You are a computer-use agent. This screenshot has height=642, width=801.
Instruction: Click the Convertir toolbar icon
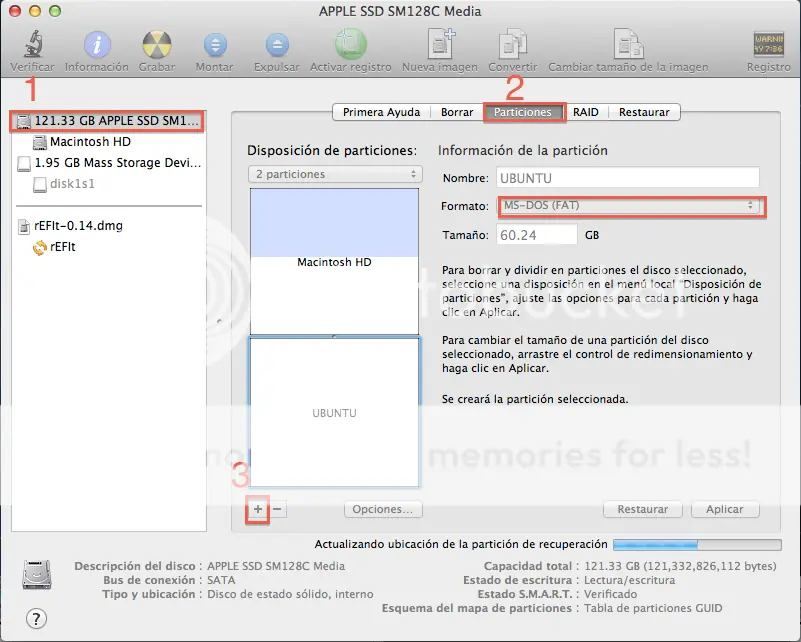coord(512,44)
